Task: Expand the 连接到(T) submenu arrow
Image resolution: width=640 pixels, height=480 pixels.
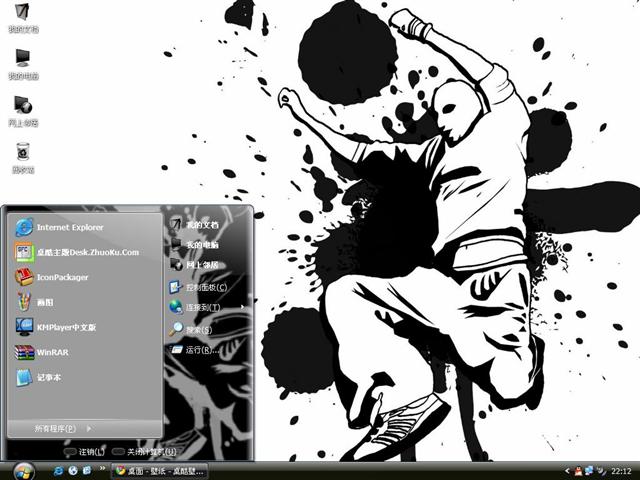Action: pos(243,307)
